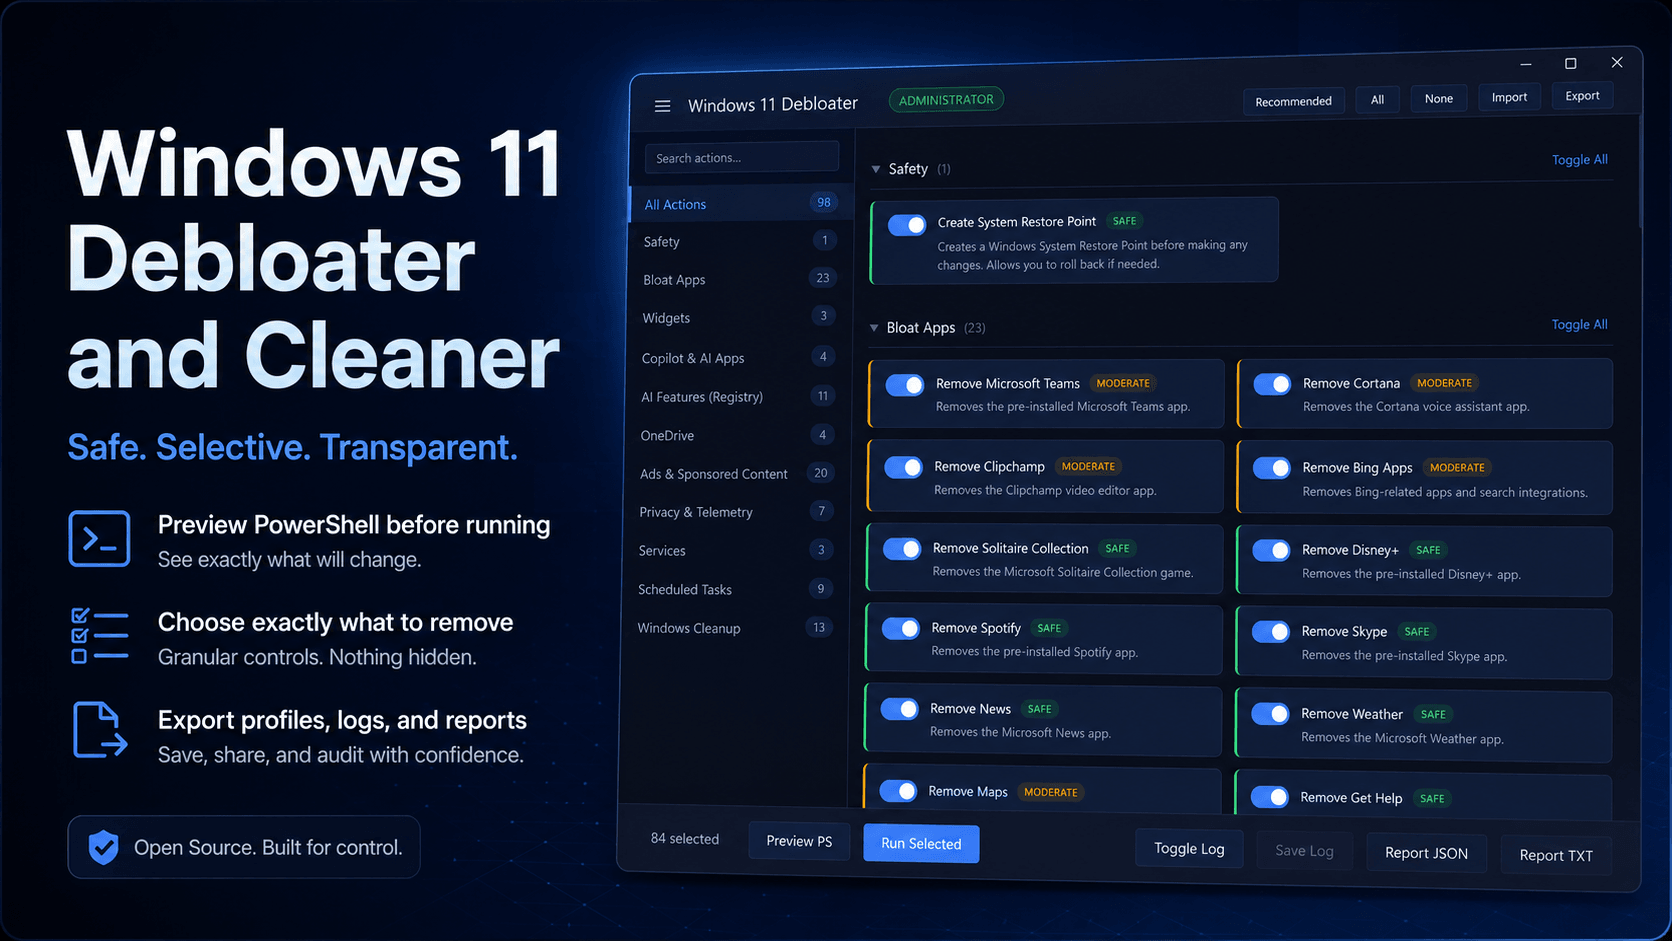Maximize the Debloater window
Screen dimensions: 1672x941
(x=1571, y=63)
